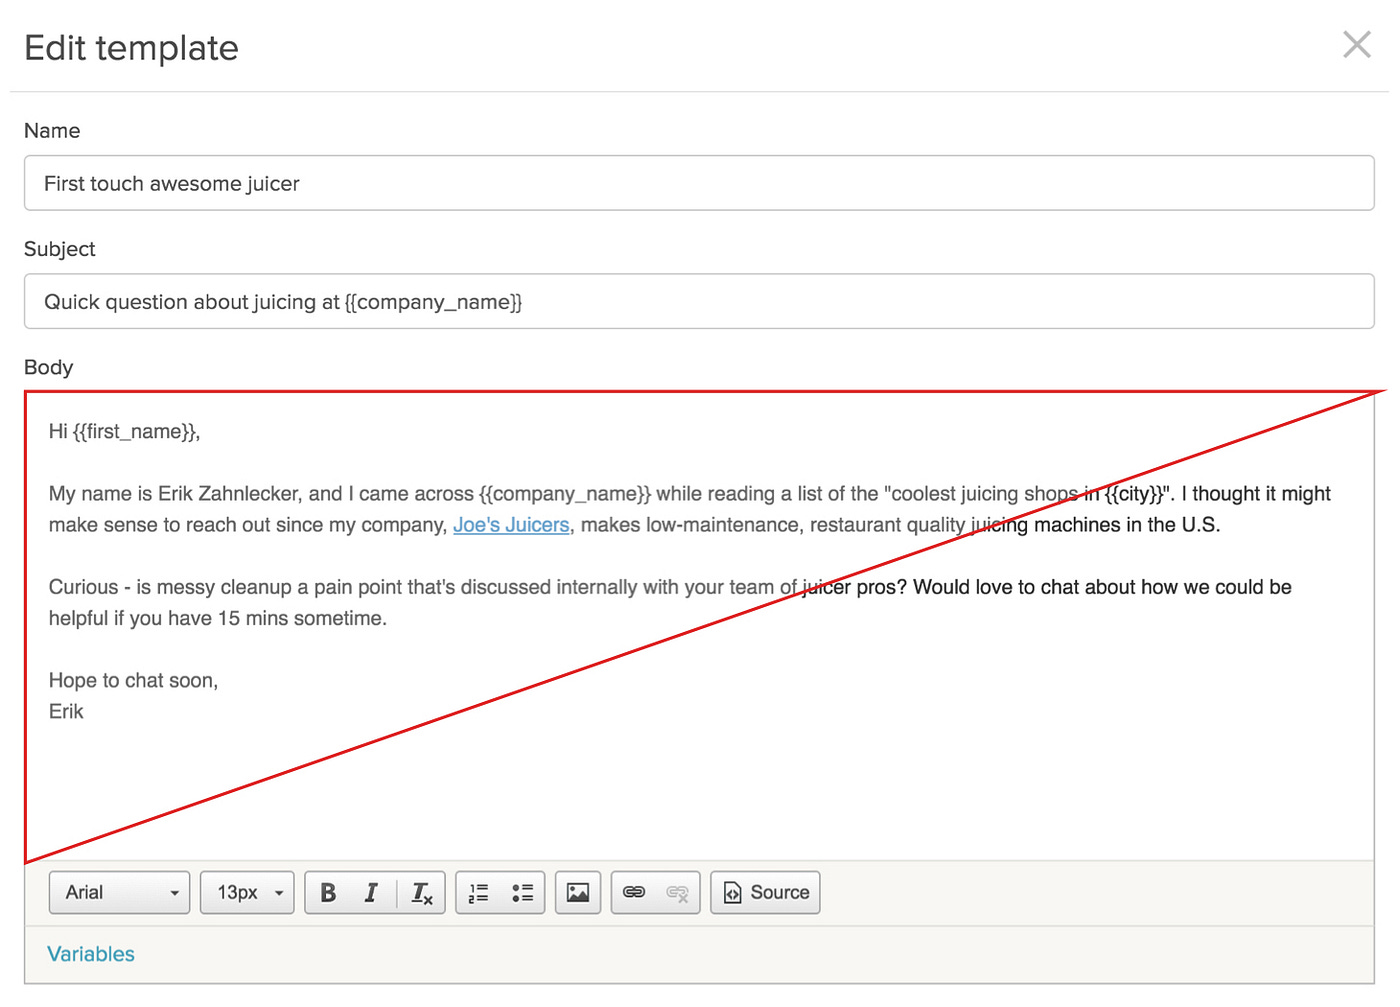
Task: Insert a hyperlink
Action: (634, 892)
